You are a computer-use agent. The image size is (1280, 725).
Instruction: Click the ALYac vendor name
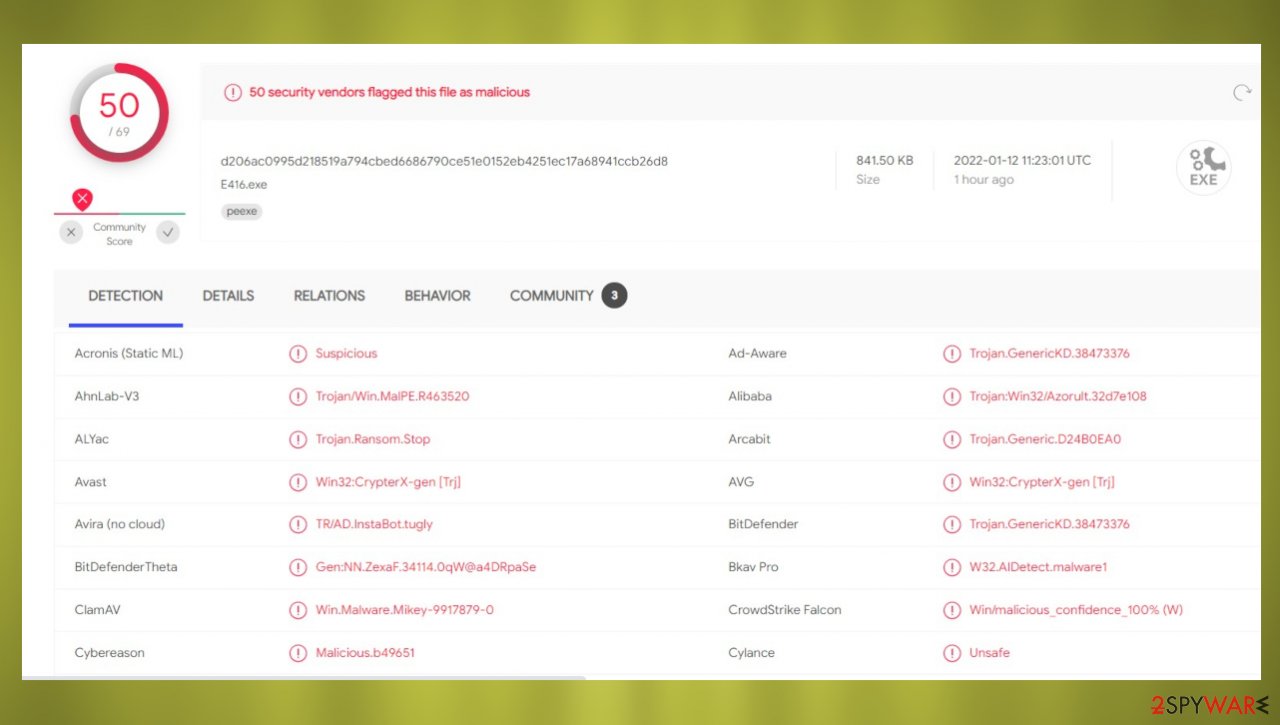tap(92, 439)
